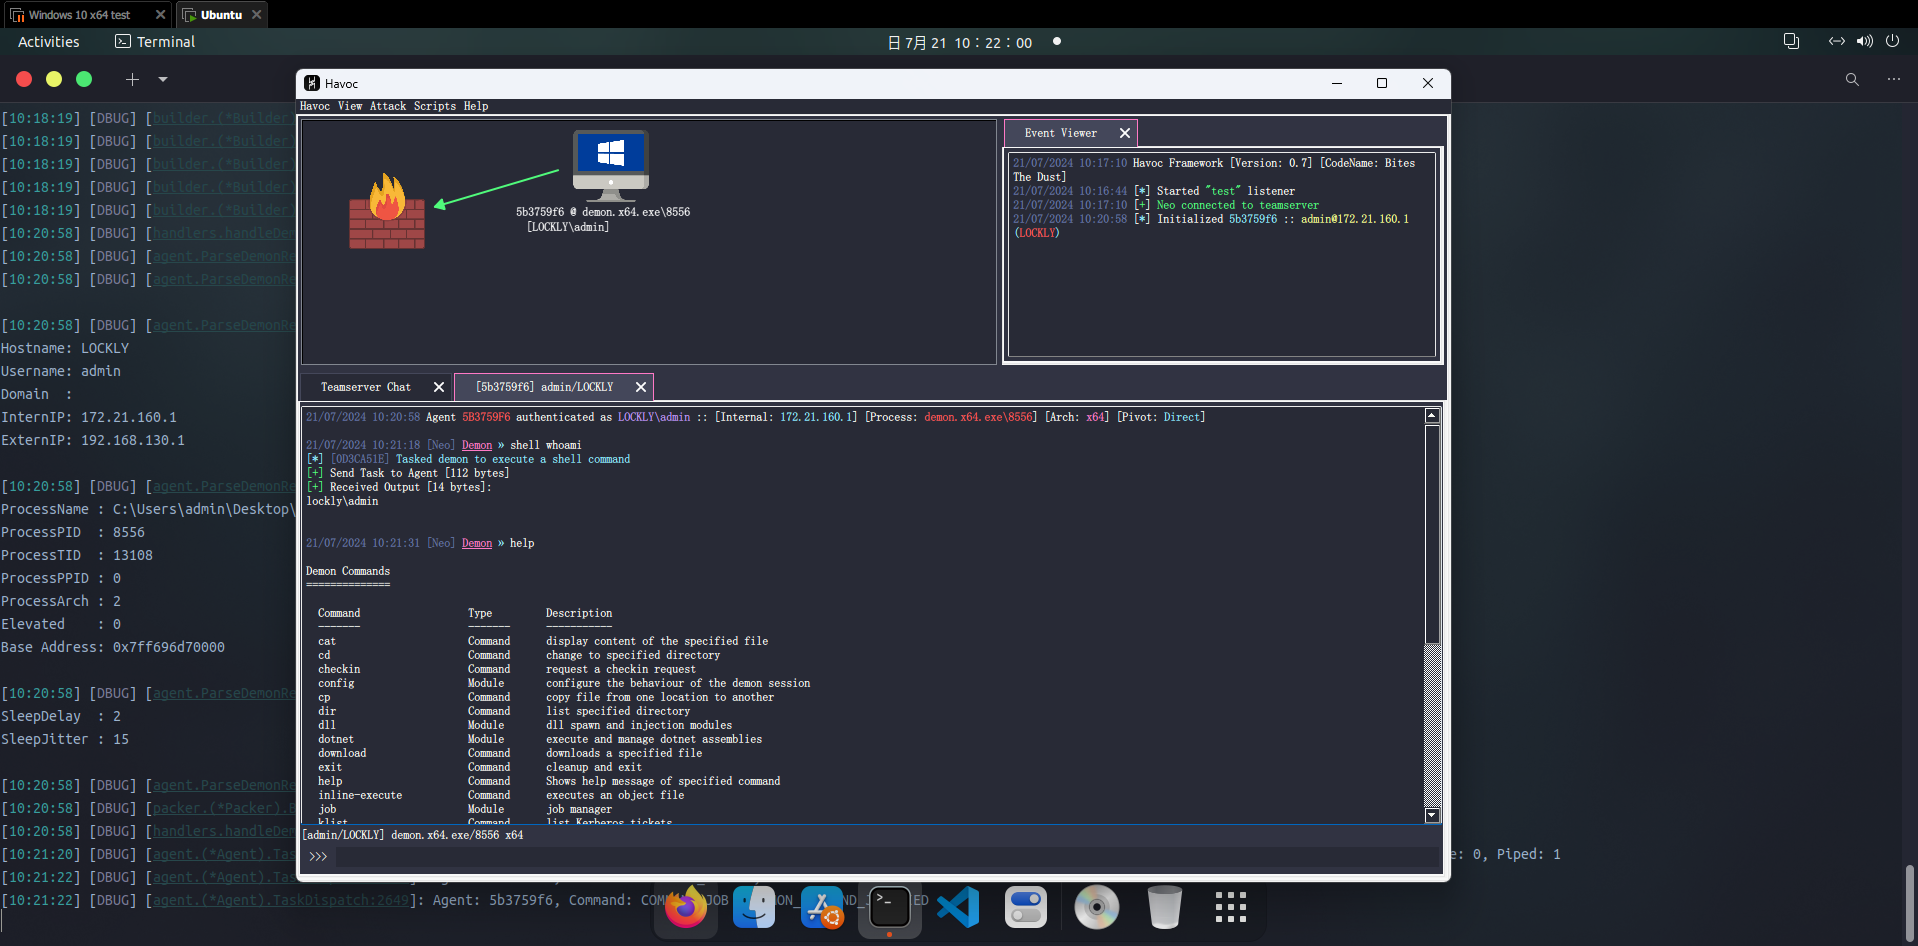
Task: Click the Demon link before help command
Action: click(x=477, y=543)
